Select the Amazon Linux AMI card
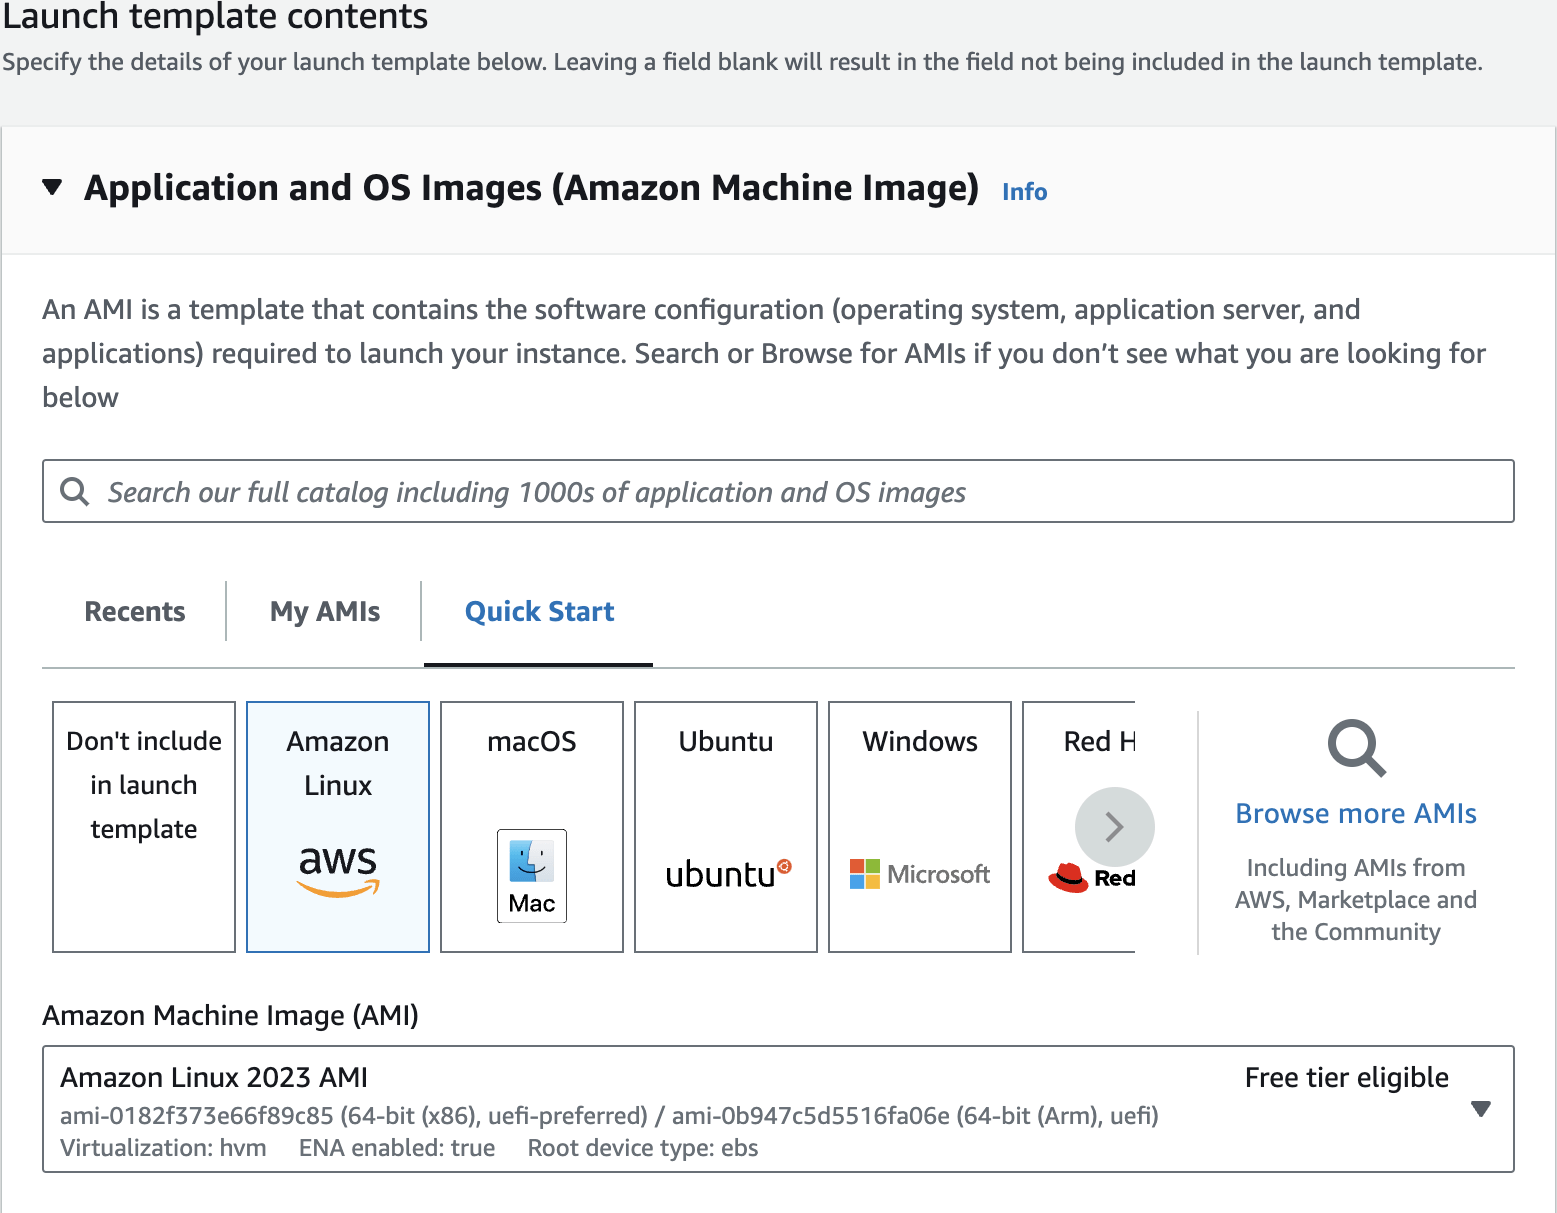The image size is (1557, 1213). [338, 827]
